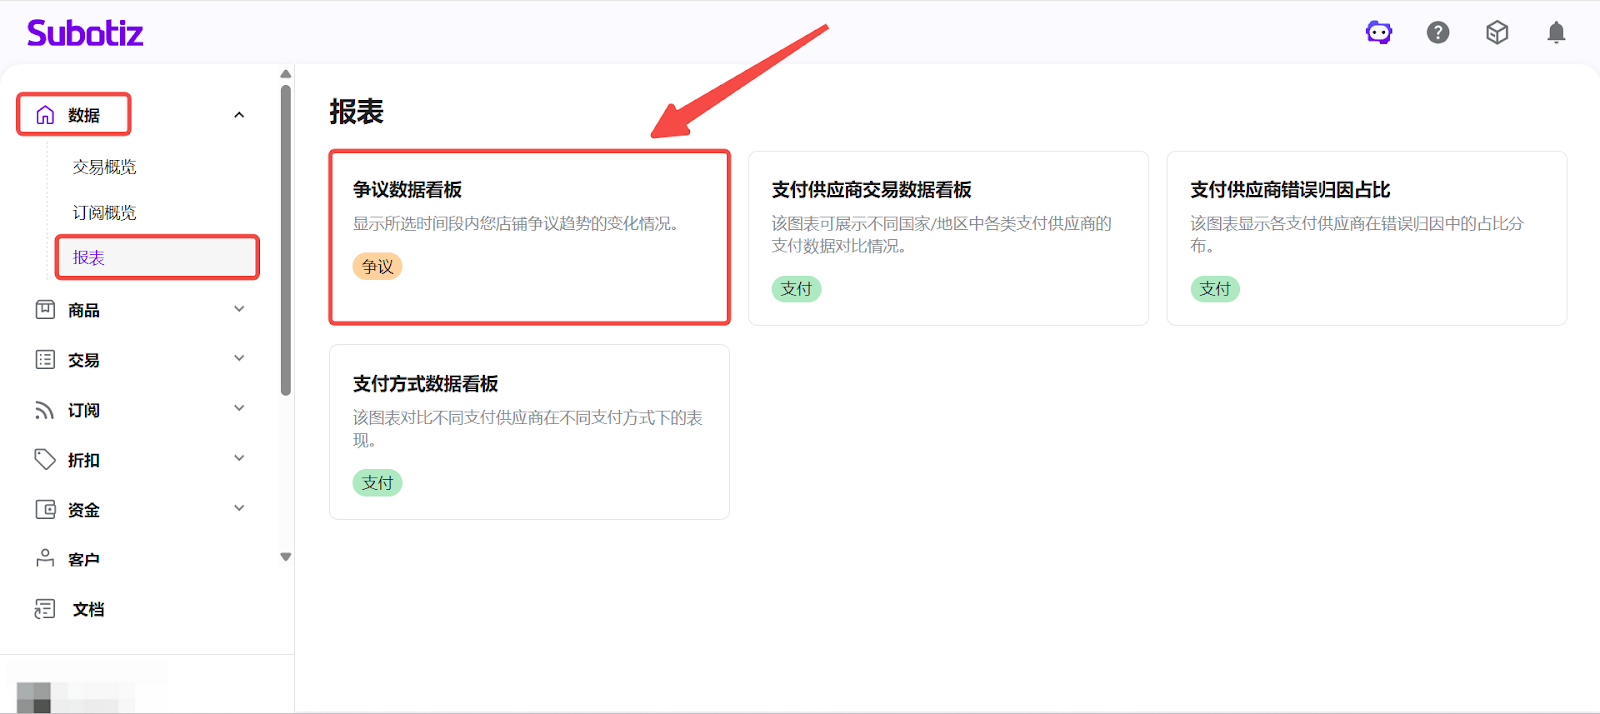Open the cube package icon
Viewport: 1600px width, 714px height.
pos(1497,33)
